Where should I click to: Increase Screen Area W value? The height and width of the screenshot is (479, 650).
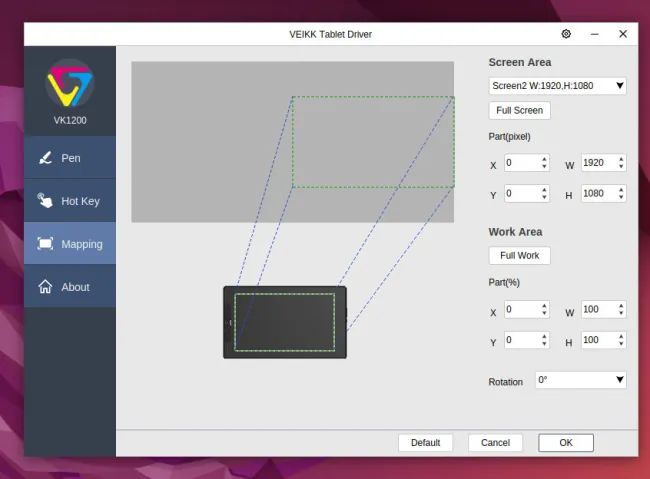click(621, 158)
